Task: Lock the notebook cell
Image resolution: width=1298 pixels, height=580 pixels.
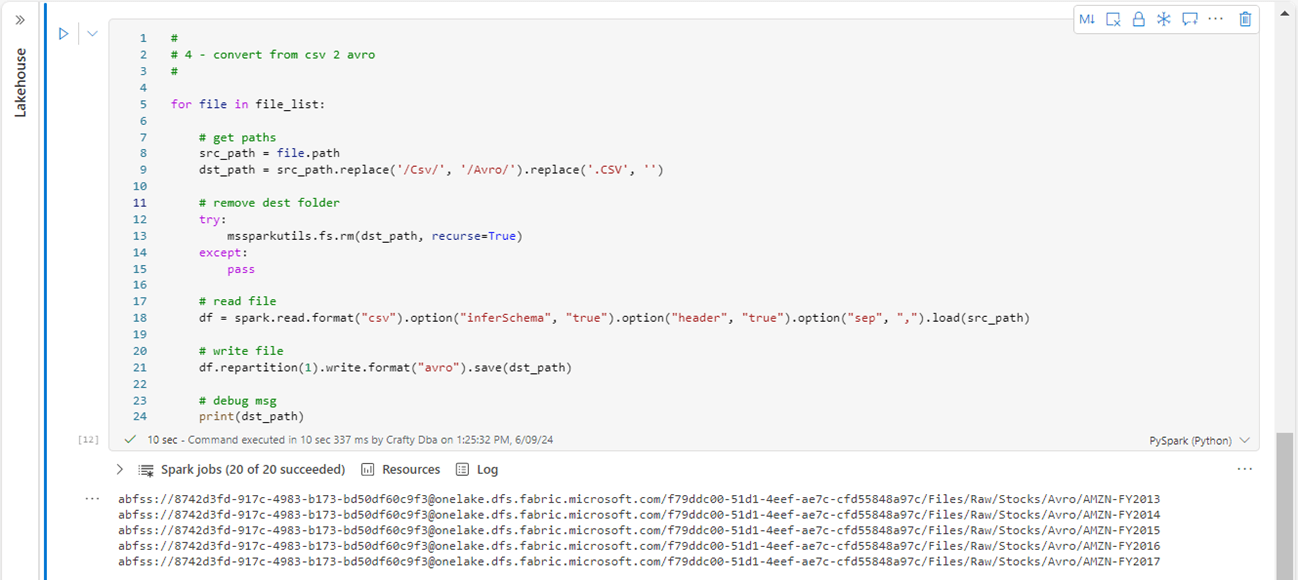Action: [x=1138, y=19]
